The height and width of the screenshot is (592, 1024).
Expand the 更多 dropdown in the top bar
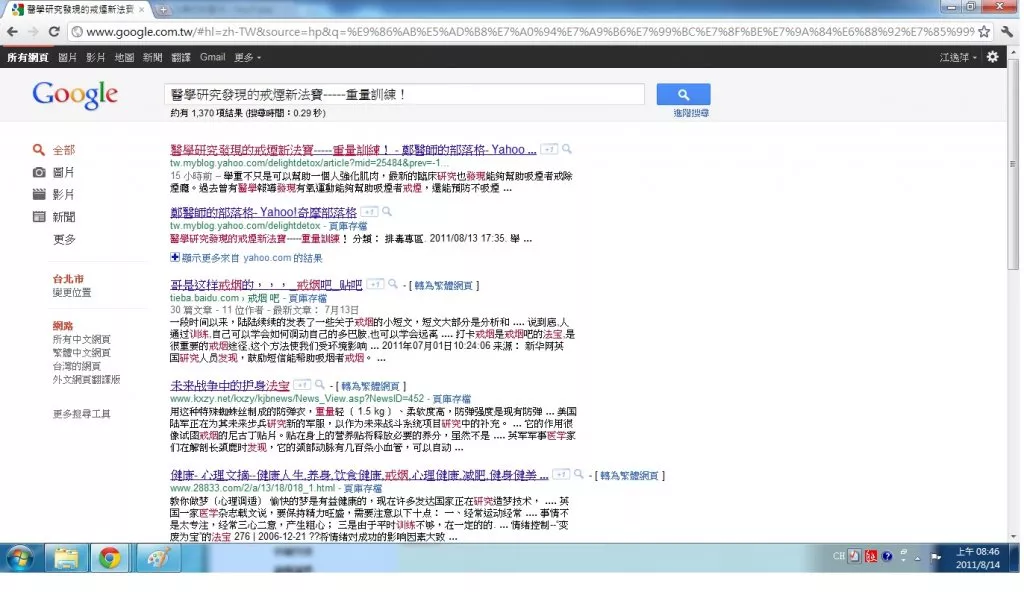[x=248, y=58]
